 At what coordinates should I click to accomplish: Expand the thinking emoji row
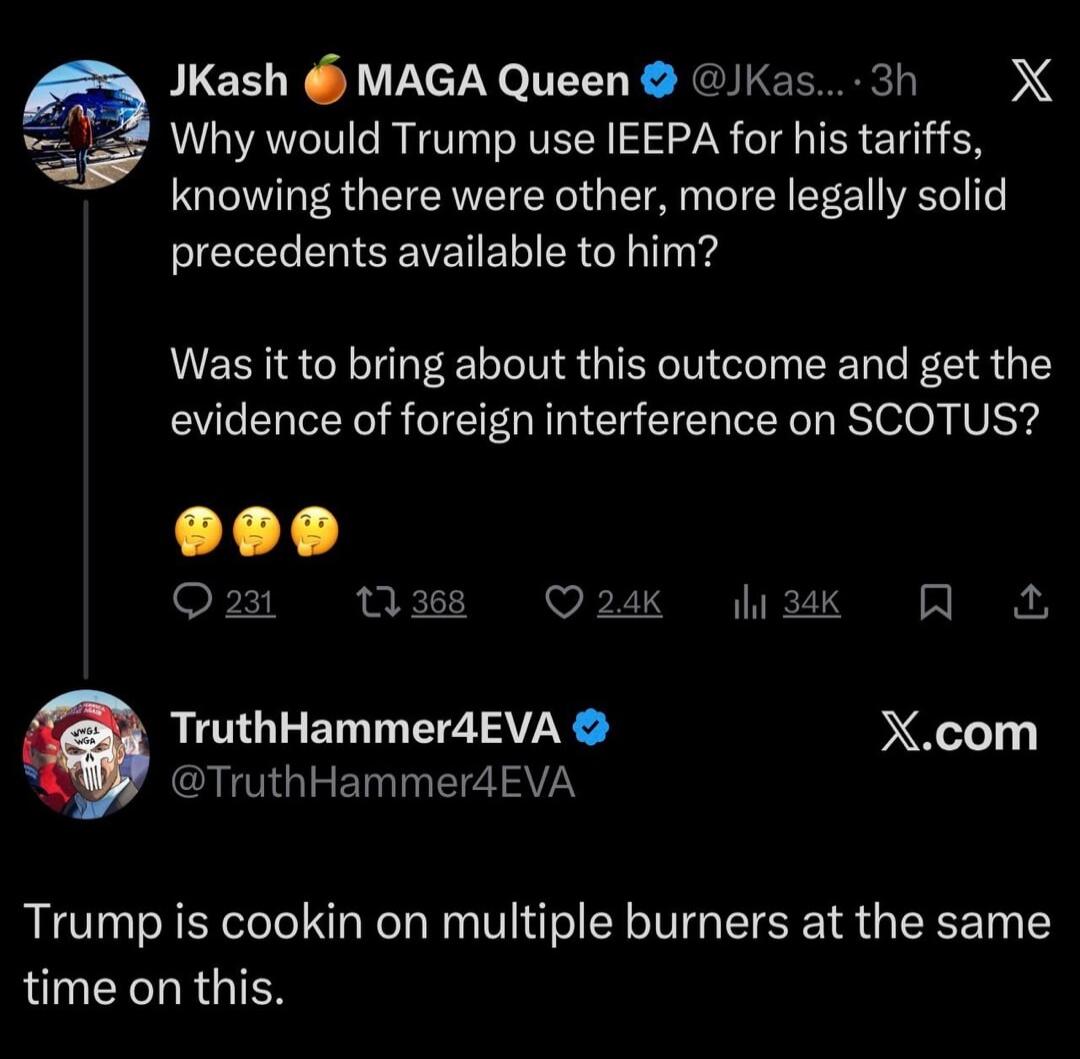click(250, 532)
